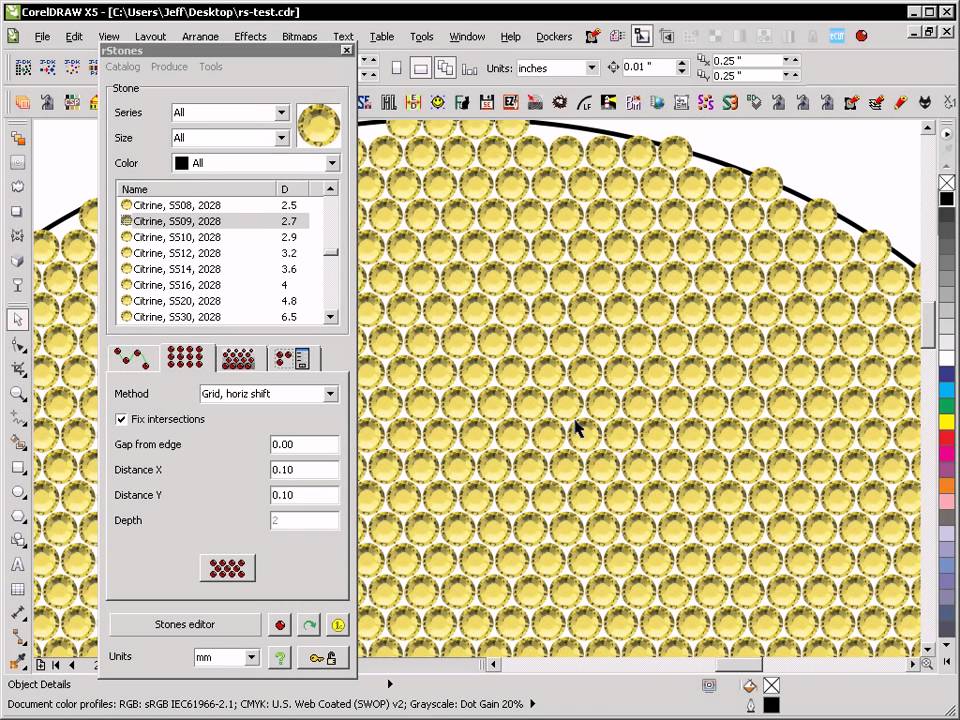Click the eCut toolbar icon
The height and width of the screenshot is (720, 960).
coord(837,36)
